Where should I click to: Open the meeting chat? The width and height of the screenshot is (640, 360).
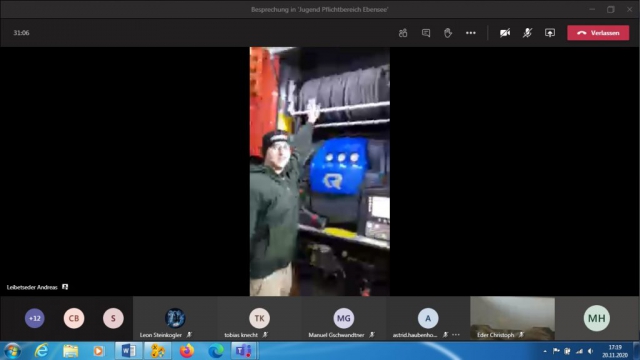coord(426,33)
